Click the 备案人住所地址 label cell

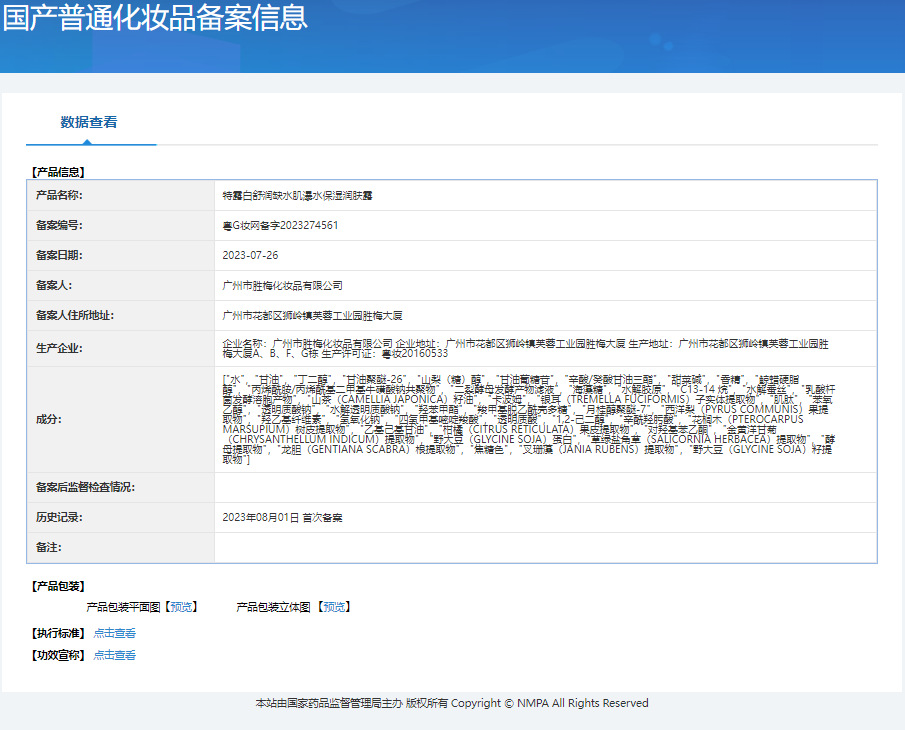[x=121, y=316]
